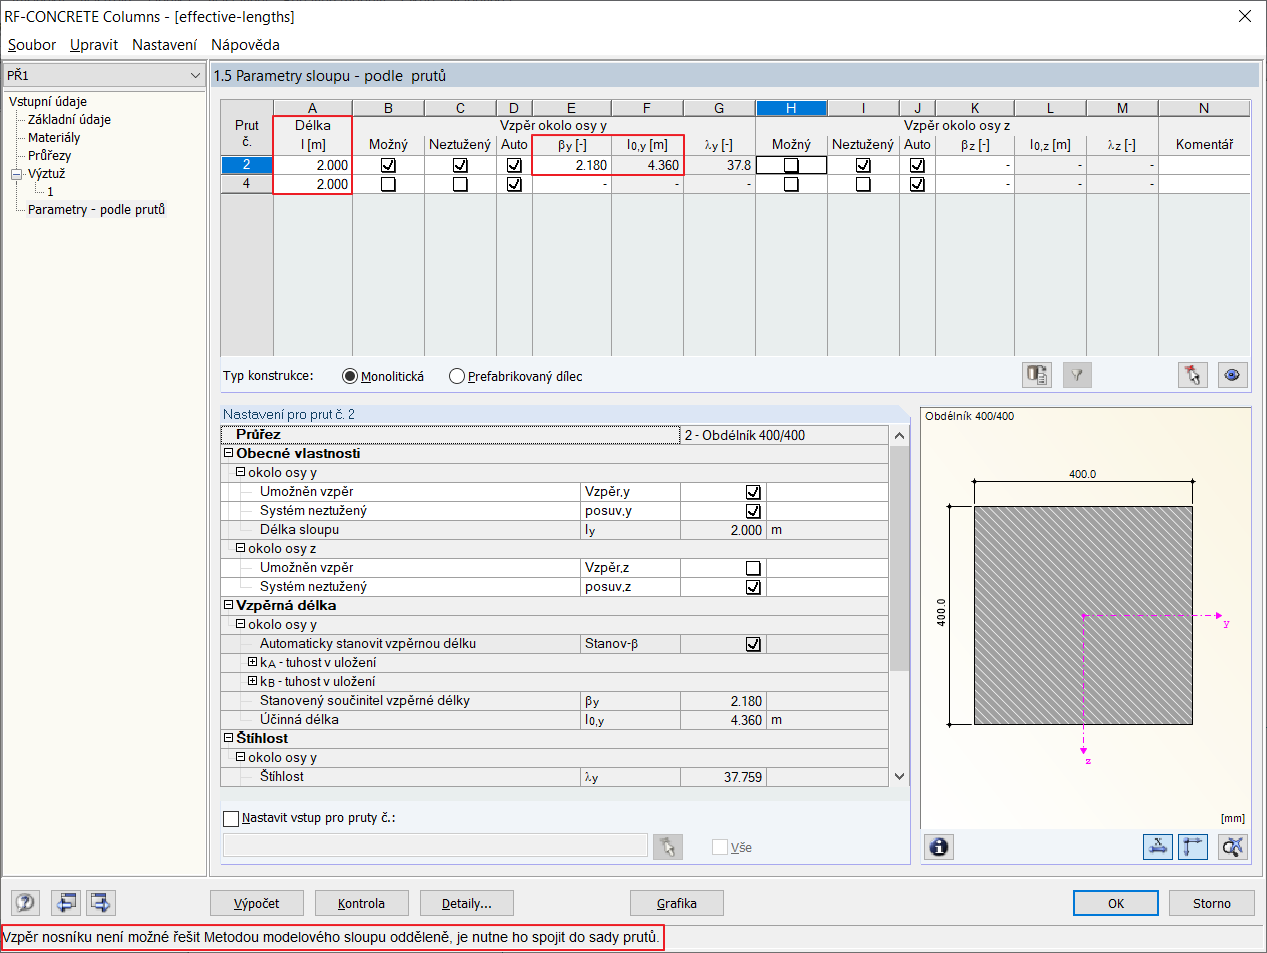Click pointer pick icon beside the member number field
This screenshot has height=953, width=1267.
click(668, 847)
